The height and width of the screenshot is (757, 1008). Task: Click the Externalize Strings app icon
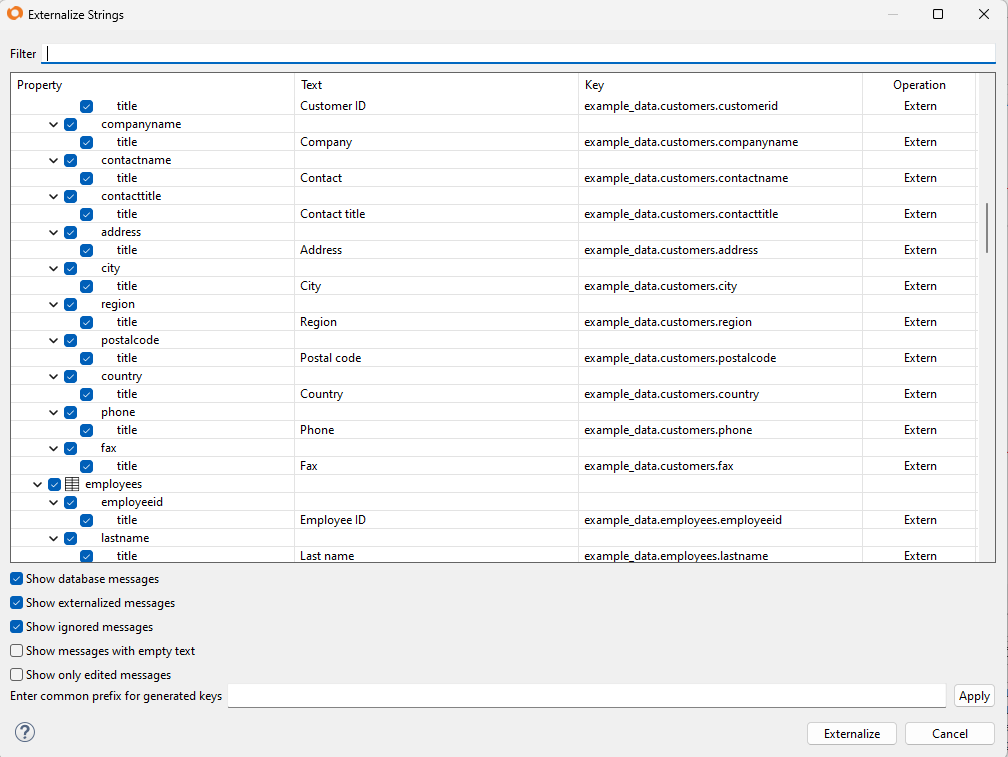coord(15,13)
